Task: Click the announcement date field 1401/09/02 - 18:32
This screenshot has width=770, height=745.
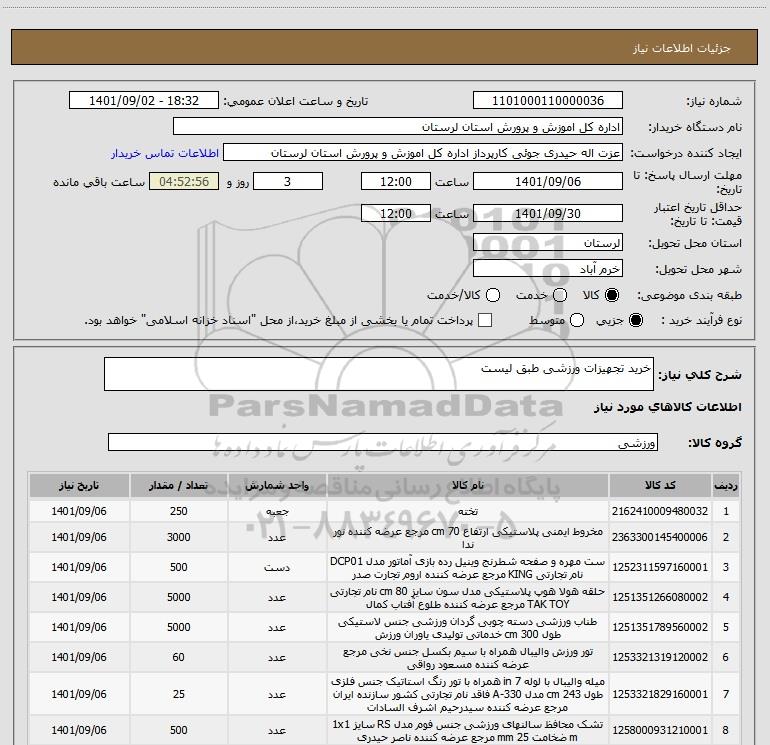Action: 144,101
